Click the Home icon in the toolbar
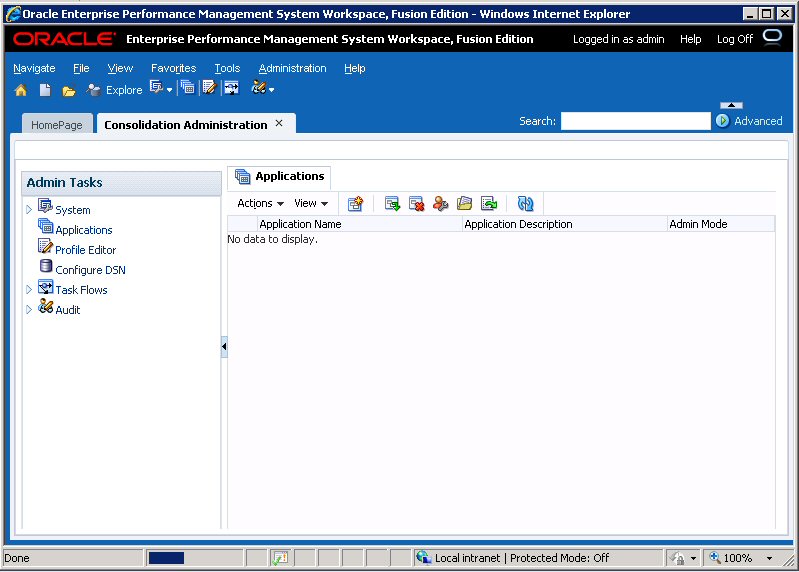Viewport: 799px width, 572px height. (x=21, y=90)
